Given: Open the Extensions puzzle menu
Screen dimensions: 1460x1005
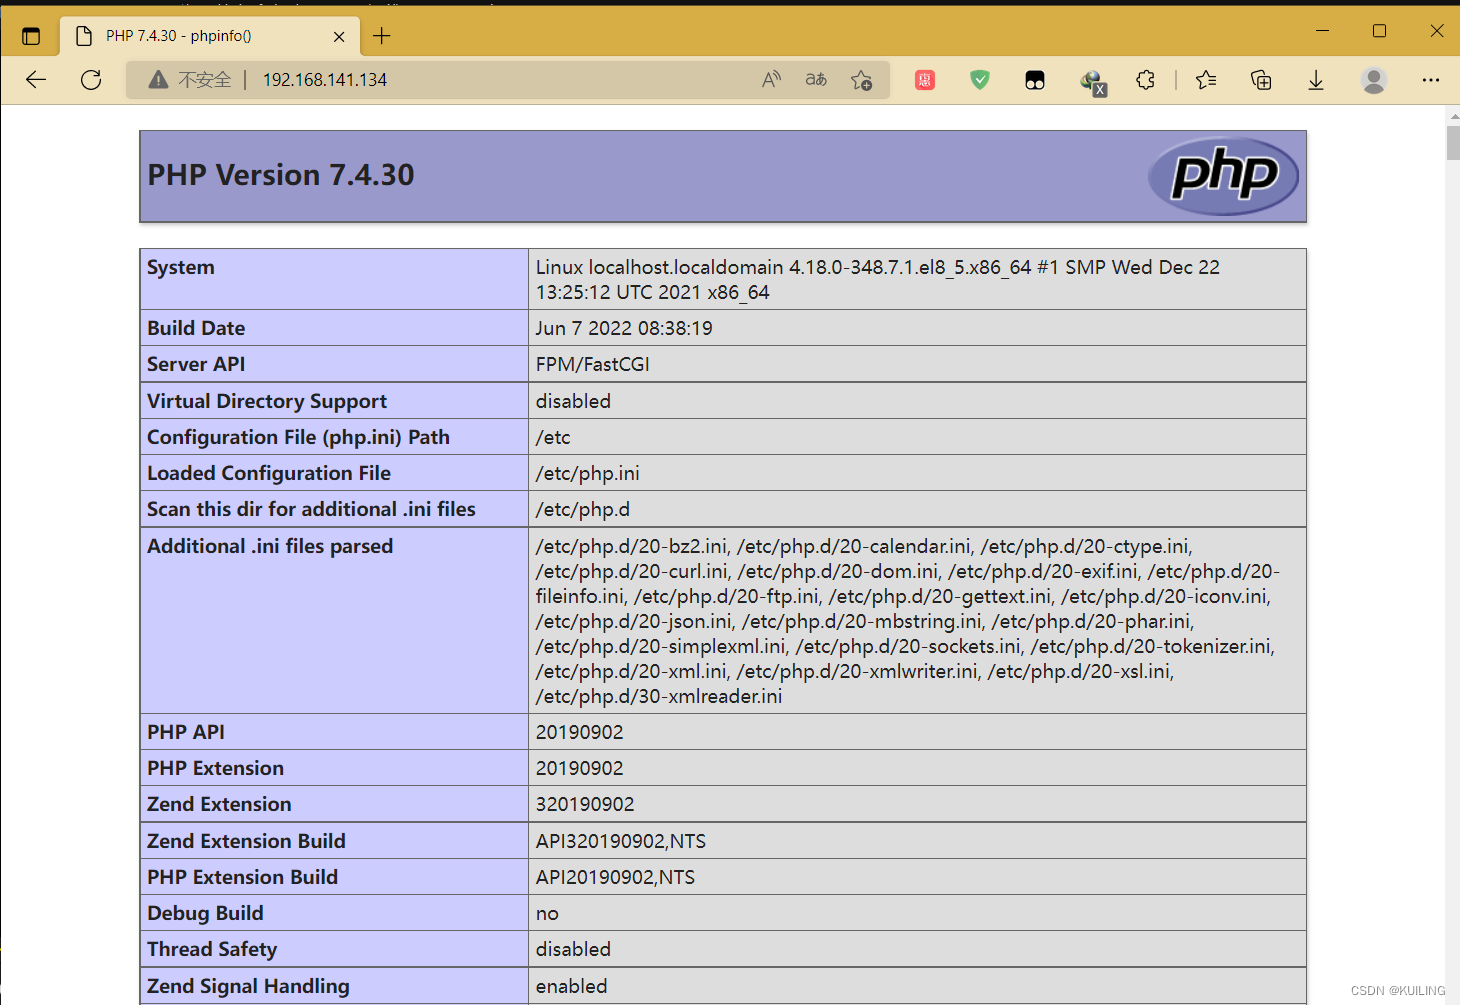Looking at the screenshot, I should (x=1146, y=80).
